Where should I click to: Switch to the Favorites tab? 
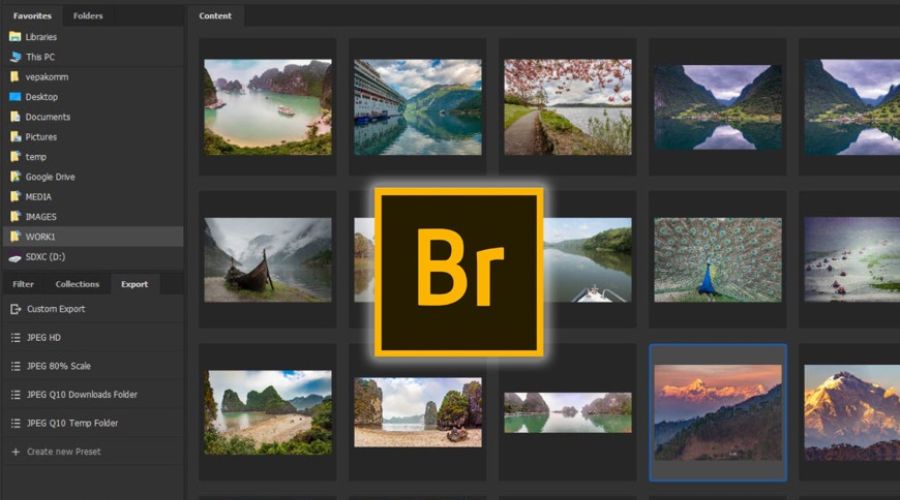32,16
